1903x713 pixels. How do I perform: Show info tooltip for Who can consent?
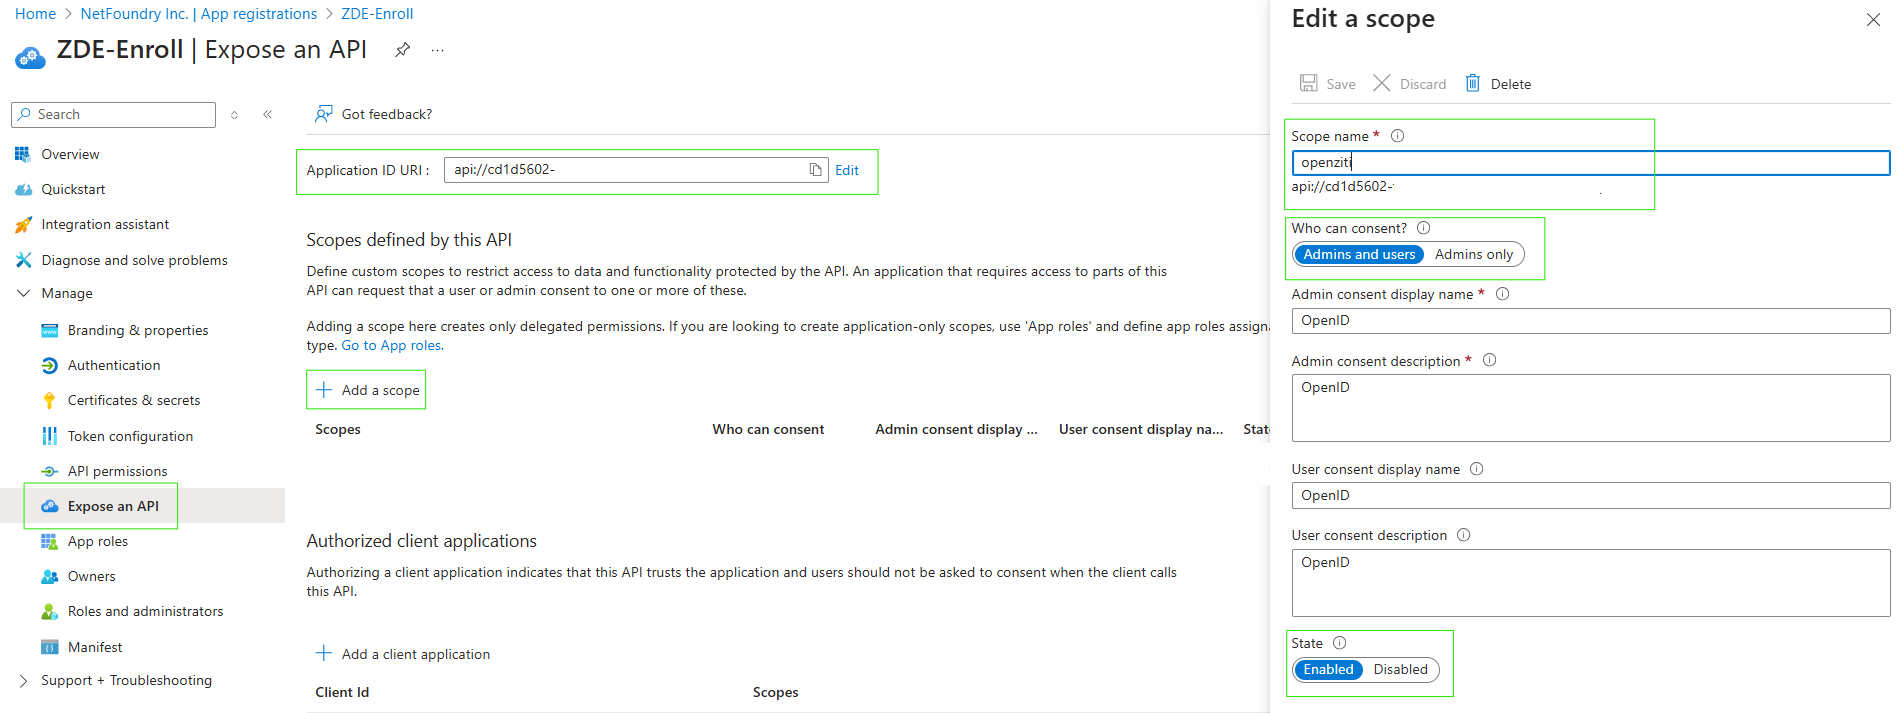[x=1424, y=228]
